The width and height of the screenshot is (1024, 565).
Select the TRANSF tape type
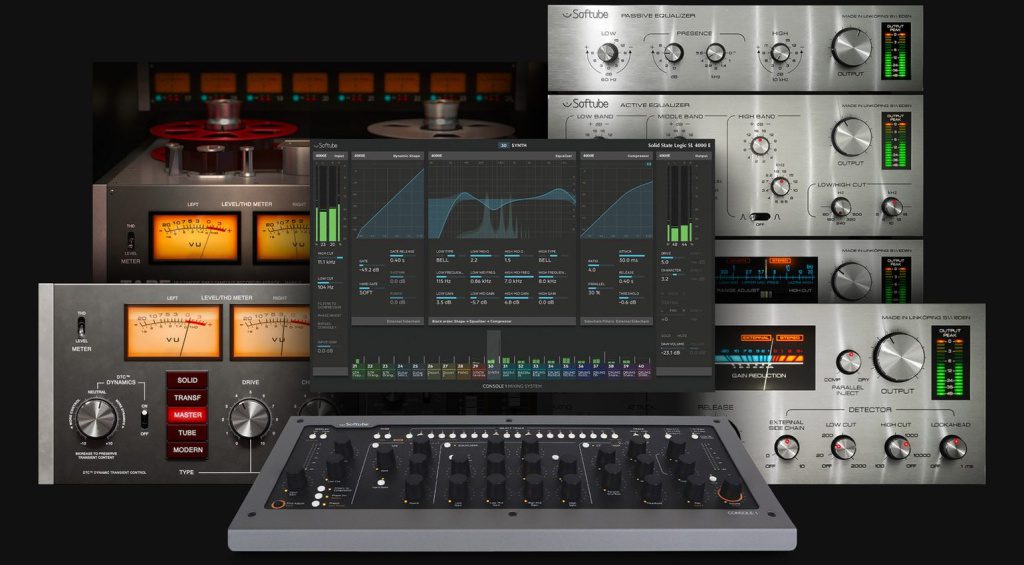pos(186,398)
